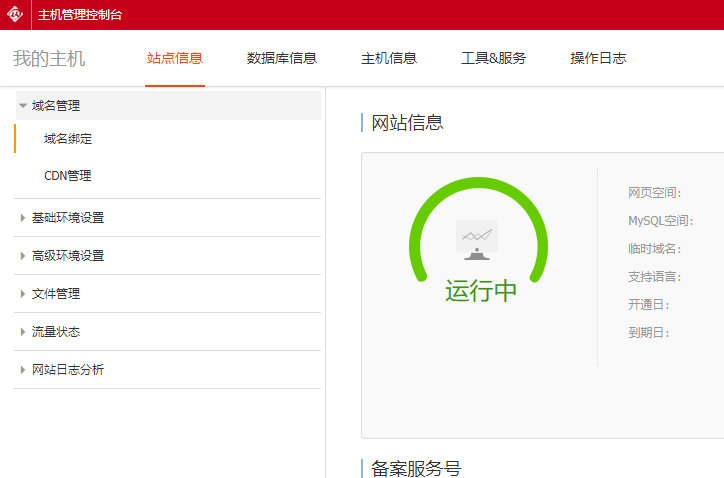Expand the 文件管理 arrow

(22, 293)
